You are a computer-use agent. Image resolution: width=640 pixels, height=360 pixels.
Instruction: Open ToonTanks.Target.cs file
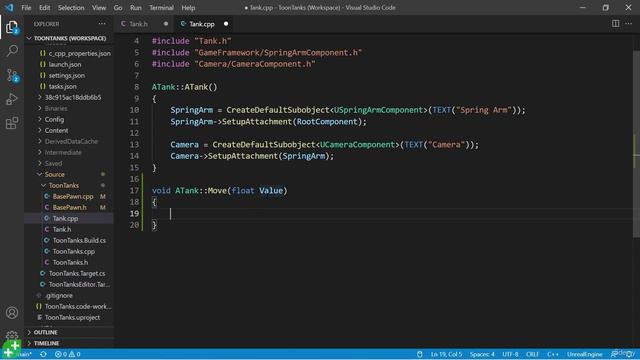pyautogui.click(x=69, y=274)
